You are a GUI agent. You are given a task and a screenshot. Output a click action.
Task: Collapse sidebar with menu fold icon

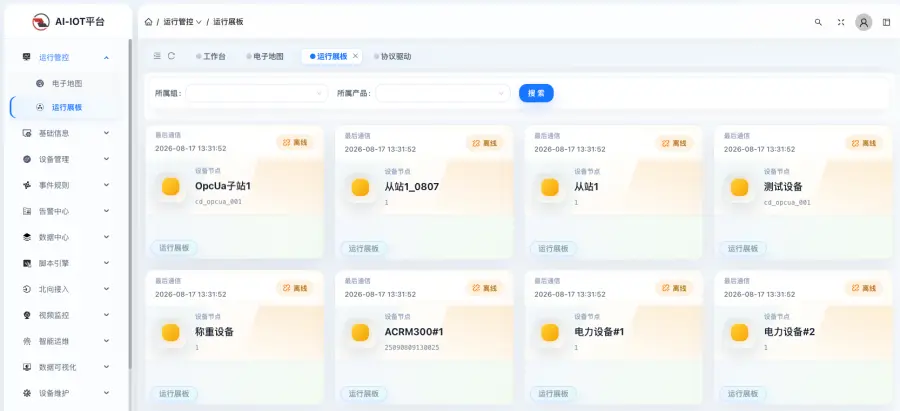[157, 56]
